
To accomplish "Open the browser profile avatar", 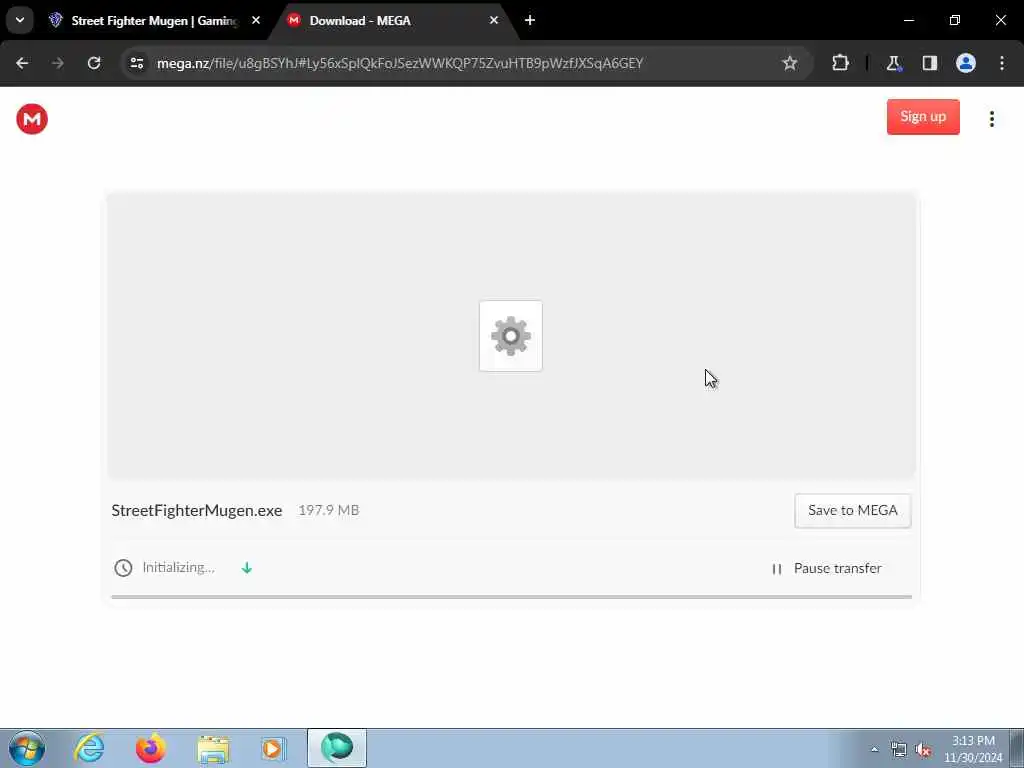I will point(966,63).
